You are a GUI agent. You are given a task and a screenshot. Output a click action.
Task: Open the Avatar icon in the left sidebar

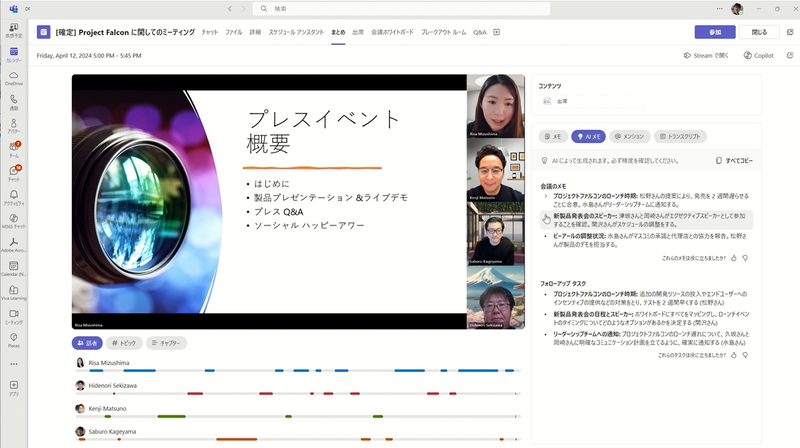[x=14, y=126]
